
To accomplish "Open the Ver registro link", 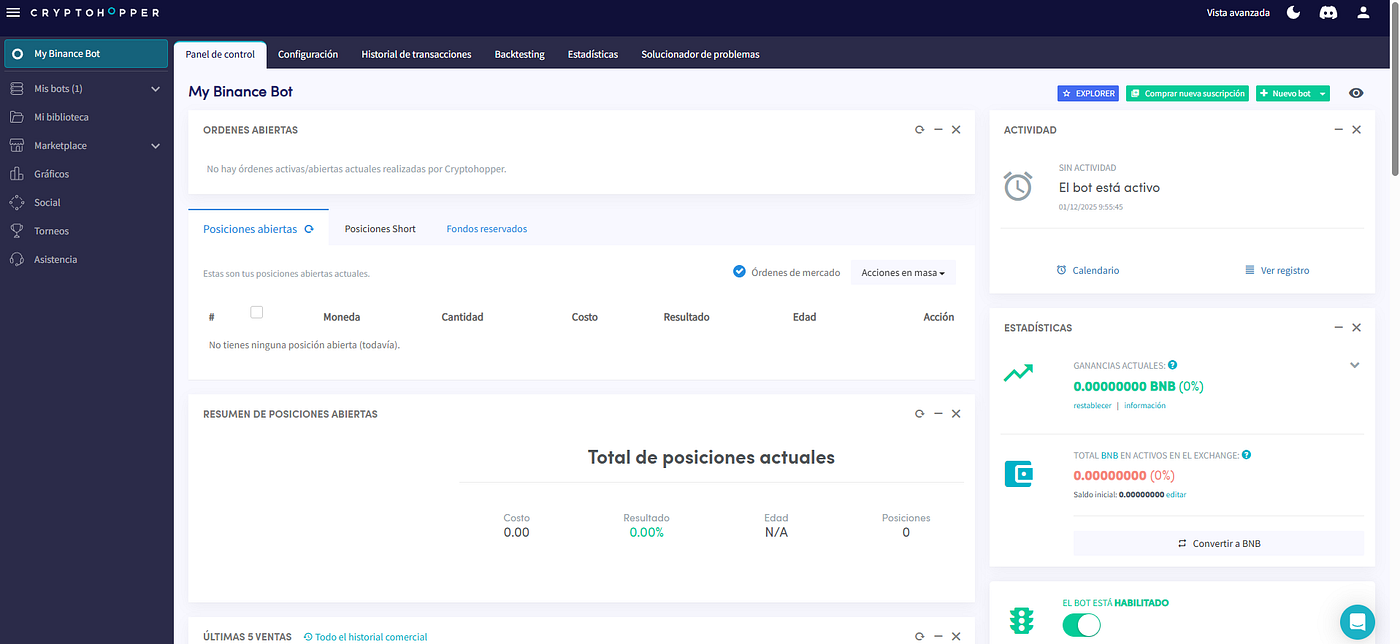I will coord(1277,270).
